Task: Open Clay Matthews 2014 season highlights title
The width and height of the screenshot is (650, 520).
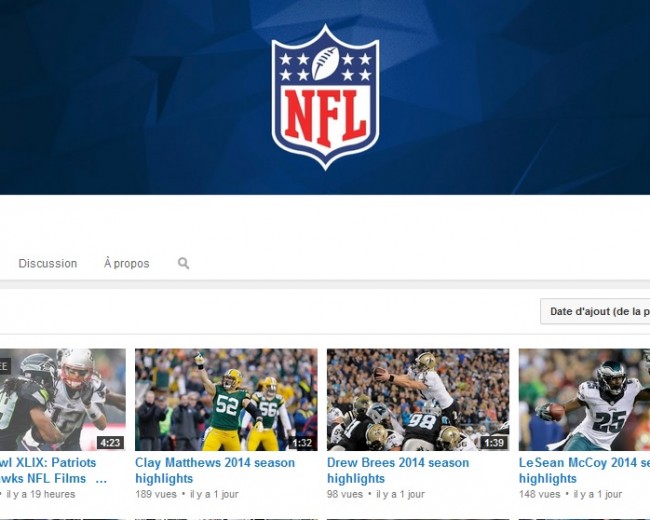Action: coord(215,470)
